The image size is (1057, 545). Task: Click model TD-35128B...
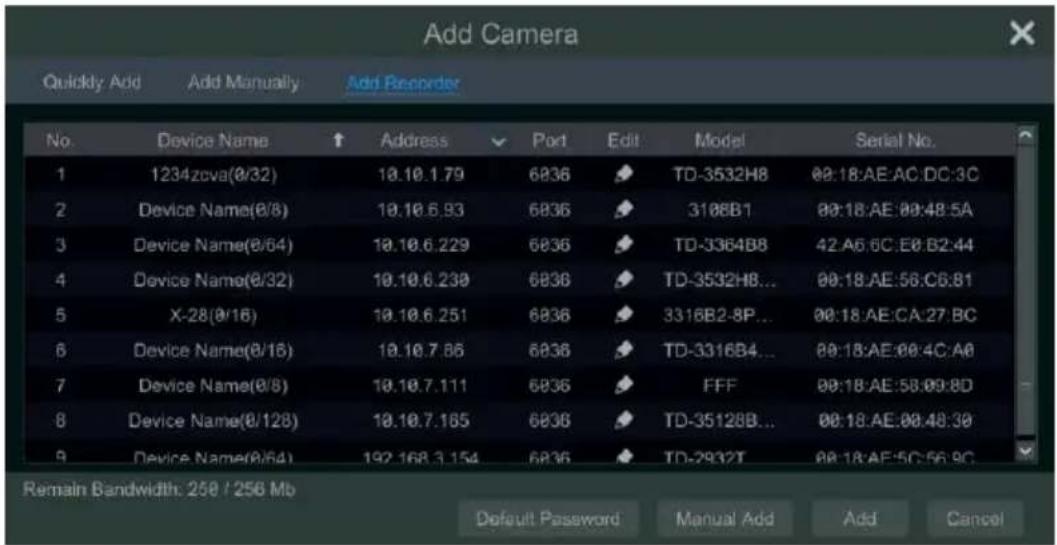(719, 421)
